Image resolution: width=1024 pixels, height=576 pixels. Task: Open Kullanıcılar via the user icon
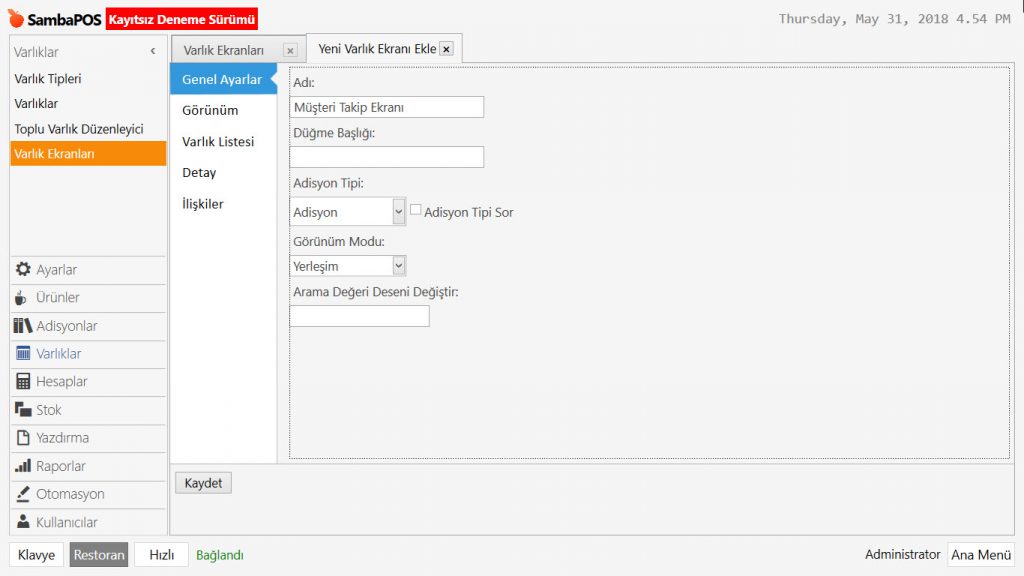[x=23, y=522]
